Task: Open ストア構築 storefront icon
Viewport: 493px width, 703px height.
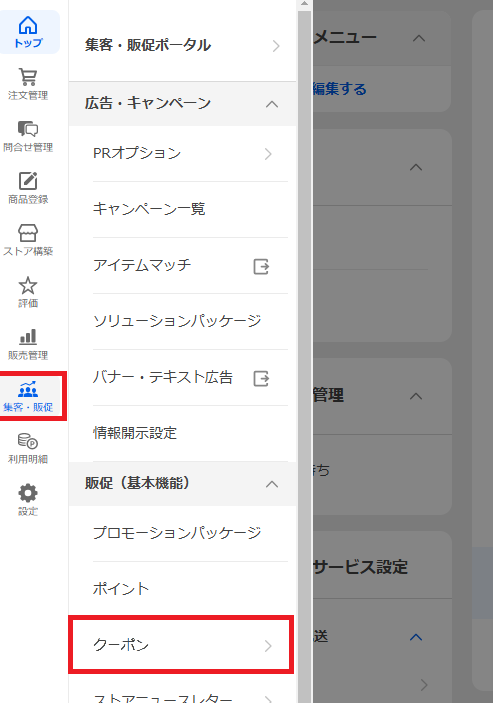Action: [x=28, y=233]
